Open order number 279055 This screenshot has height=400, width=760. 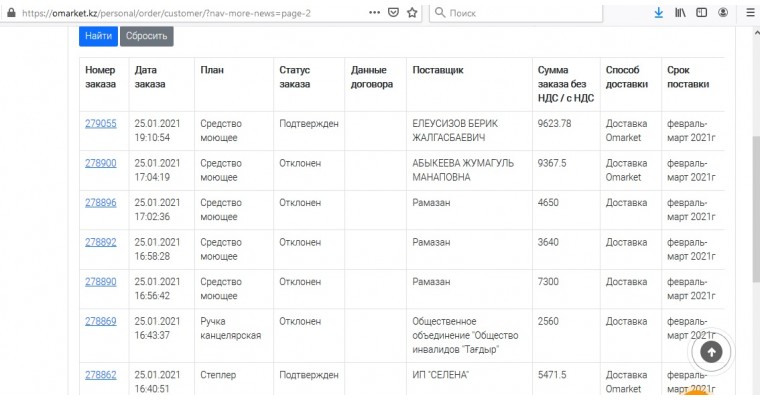[101, 124]
